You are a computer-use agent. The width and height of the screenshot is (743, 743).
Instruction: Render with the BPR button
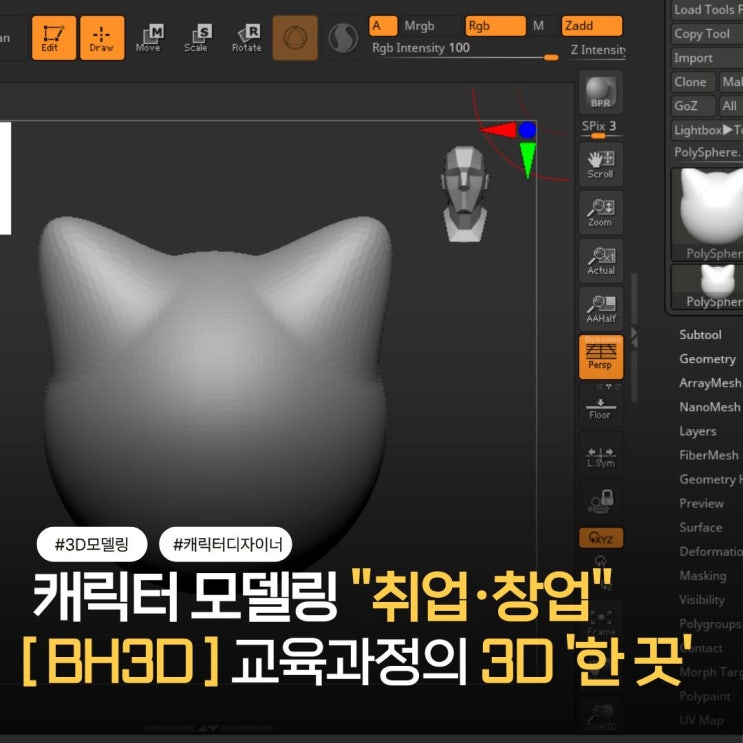[x=600, y=92]
